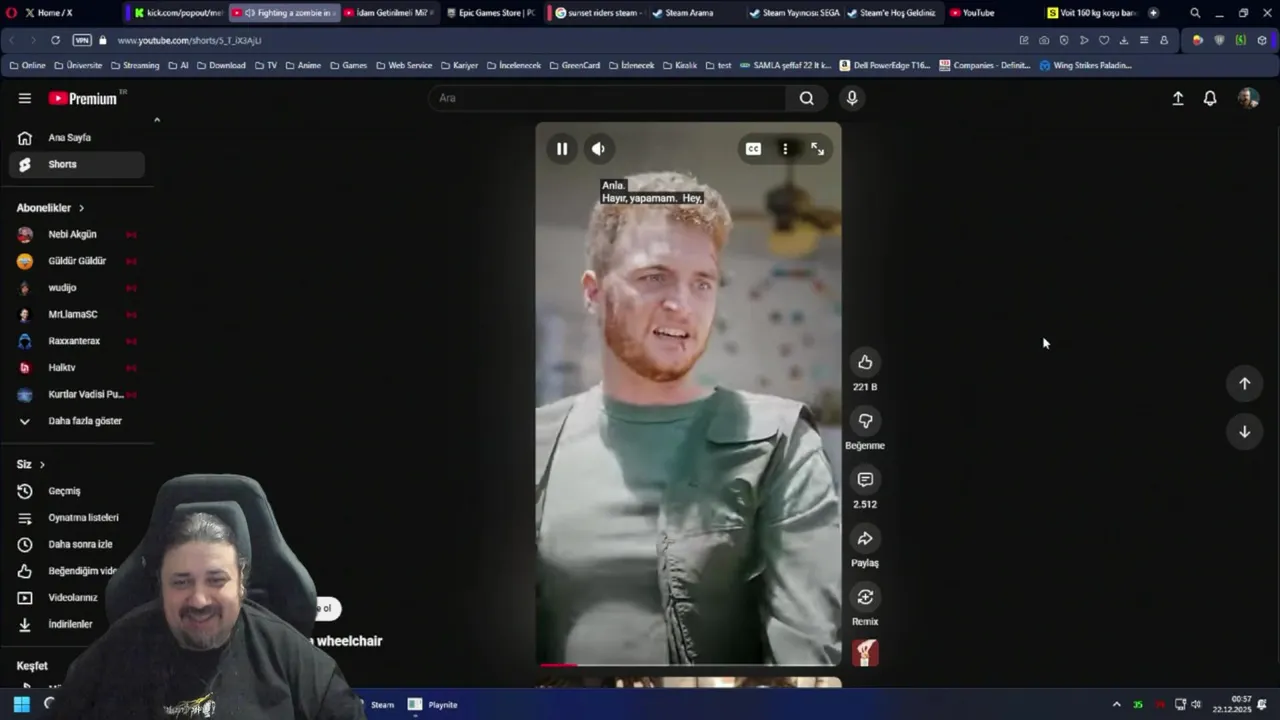Viewport: 1280px width, 720px height.
Task: Open browser downloads icon in toolbar
Action: [x=1124, y=40]
